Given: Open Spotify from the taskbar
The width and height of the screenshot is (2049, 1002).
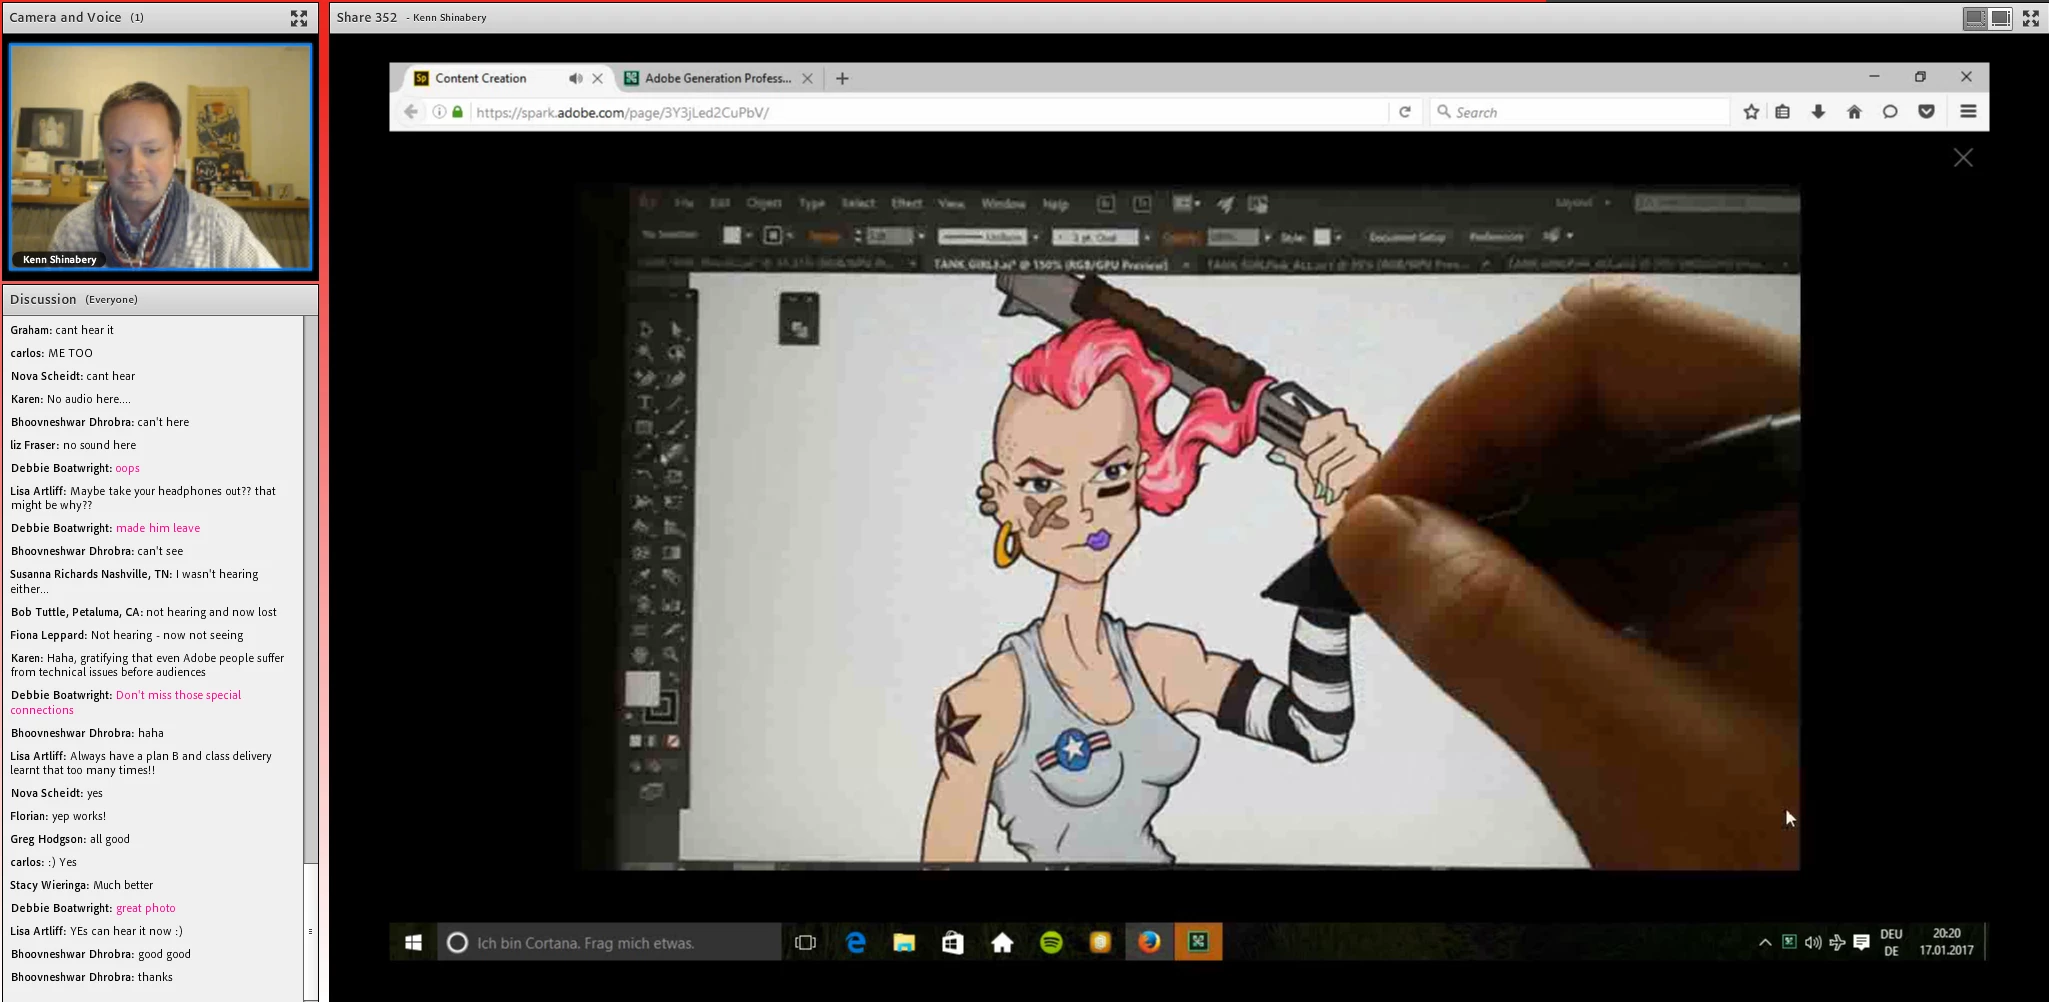Looking at the screenshot, I should pos(1051,942).
